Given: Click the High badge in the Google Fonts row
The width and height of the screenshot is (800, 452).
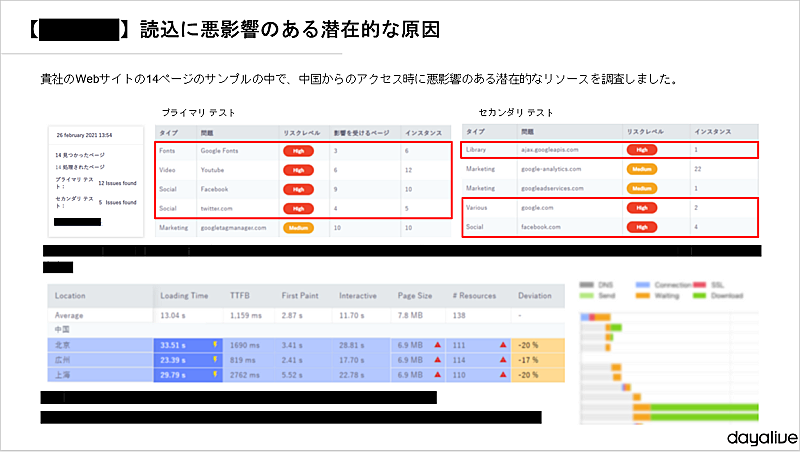Looking at the screenshot, I should coord(298,151).
